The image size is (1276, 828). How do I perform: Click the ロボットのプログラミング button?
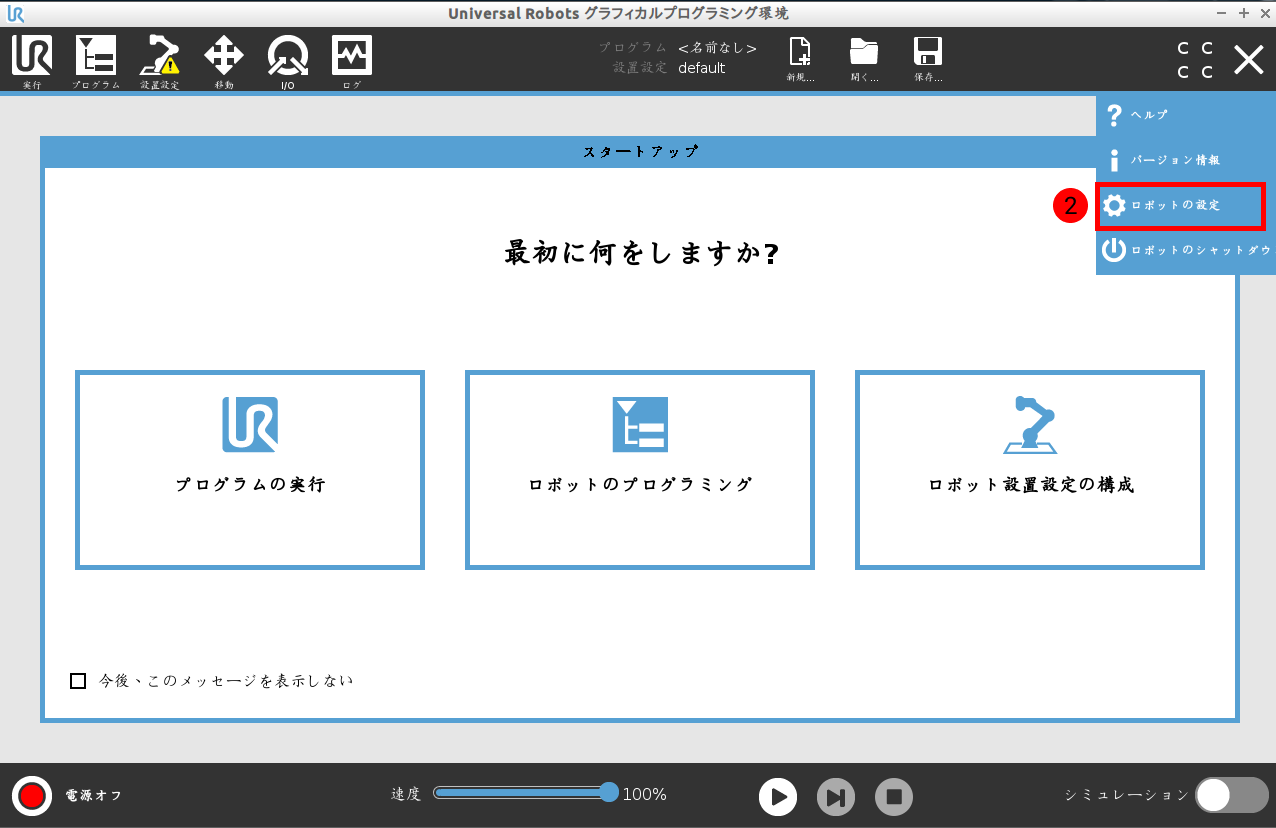[640, 469]
